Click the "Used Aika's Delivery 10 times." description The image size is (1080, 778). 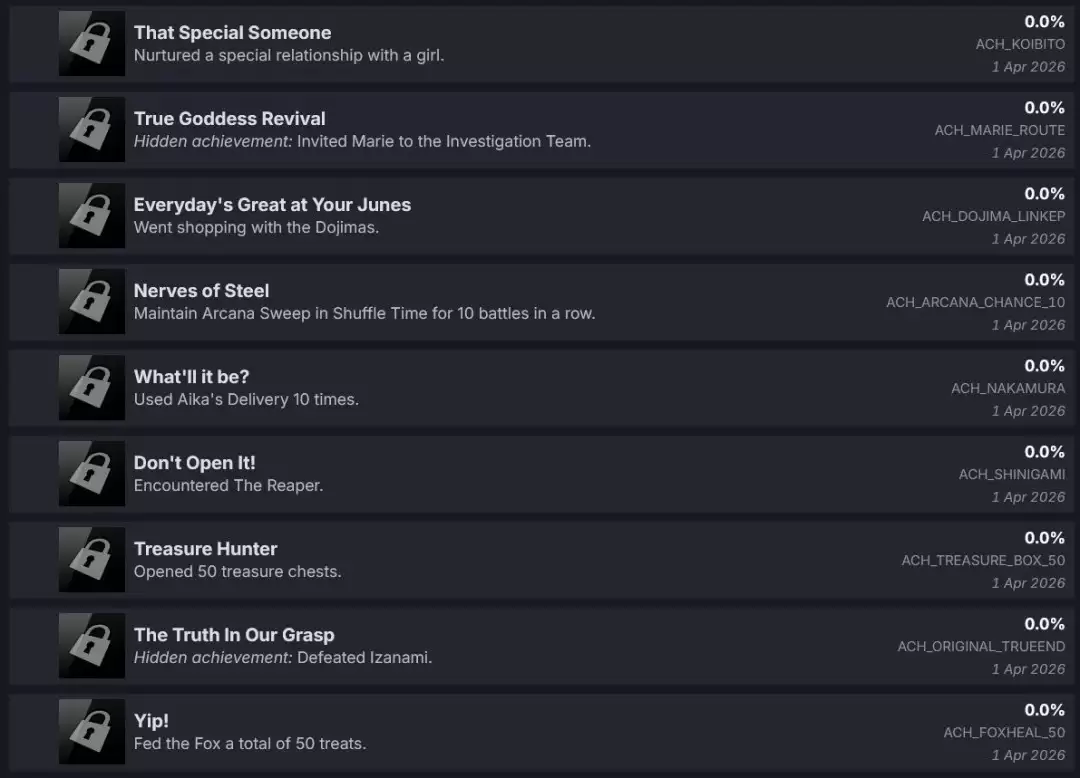click(x=246, y=400)
